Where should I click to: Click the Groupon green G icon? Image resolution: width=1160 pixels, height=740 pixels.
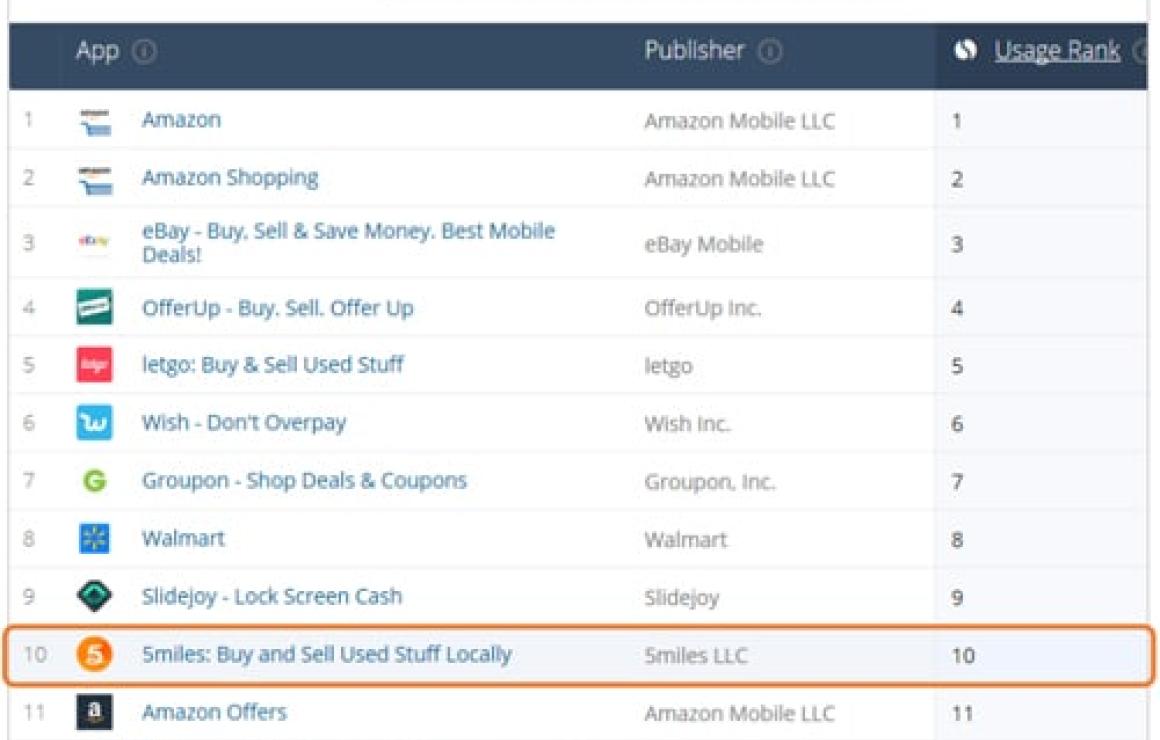(95, 481)
